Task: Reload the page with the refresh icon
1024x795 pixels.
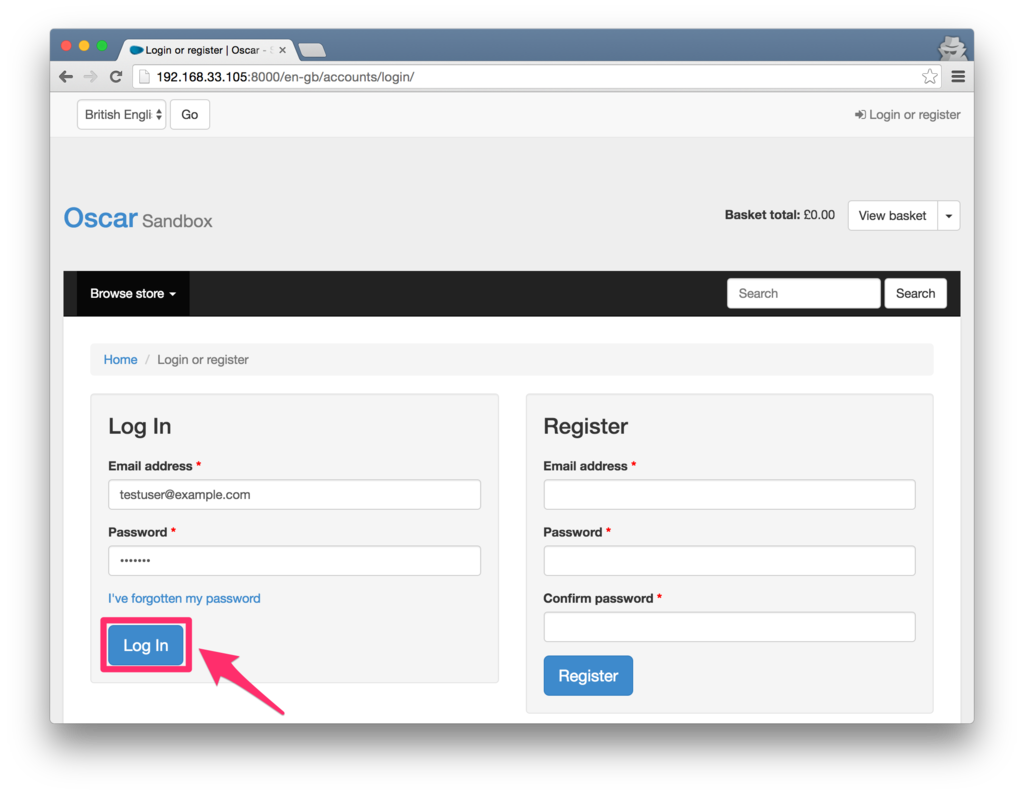Action: (116, 76)
